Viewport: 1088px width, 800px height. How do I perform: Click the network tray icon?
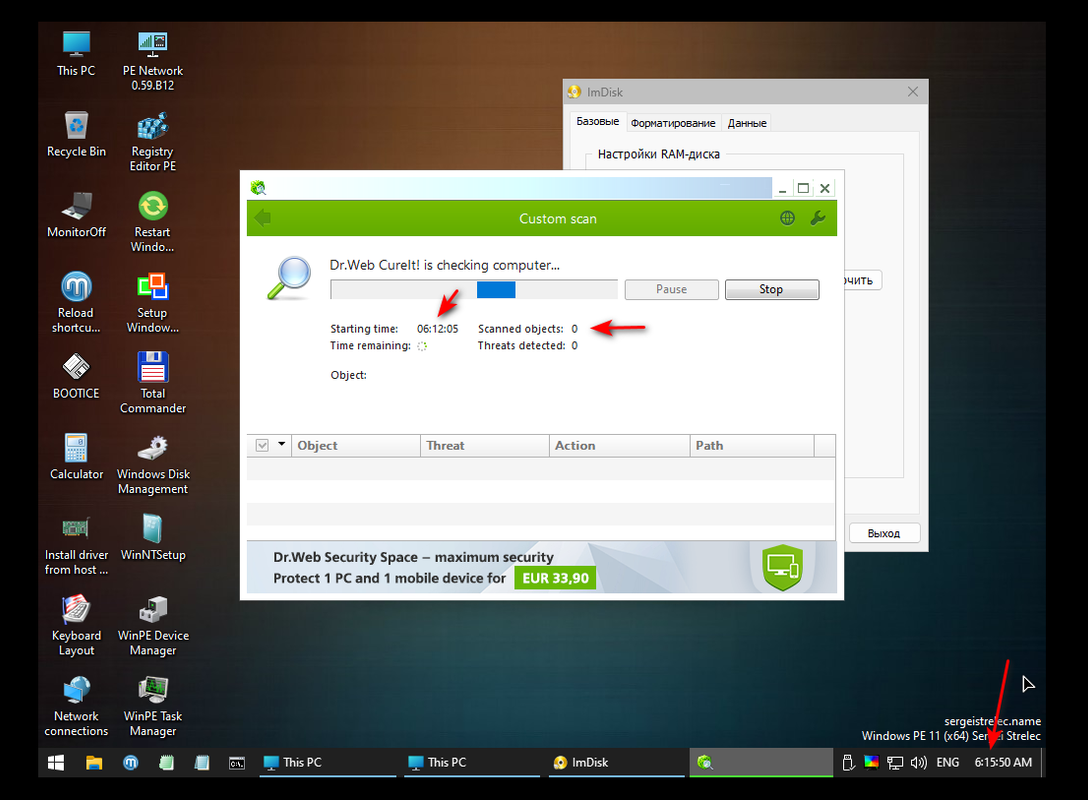(x=895, y=763)
